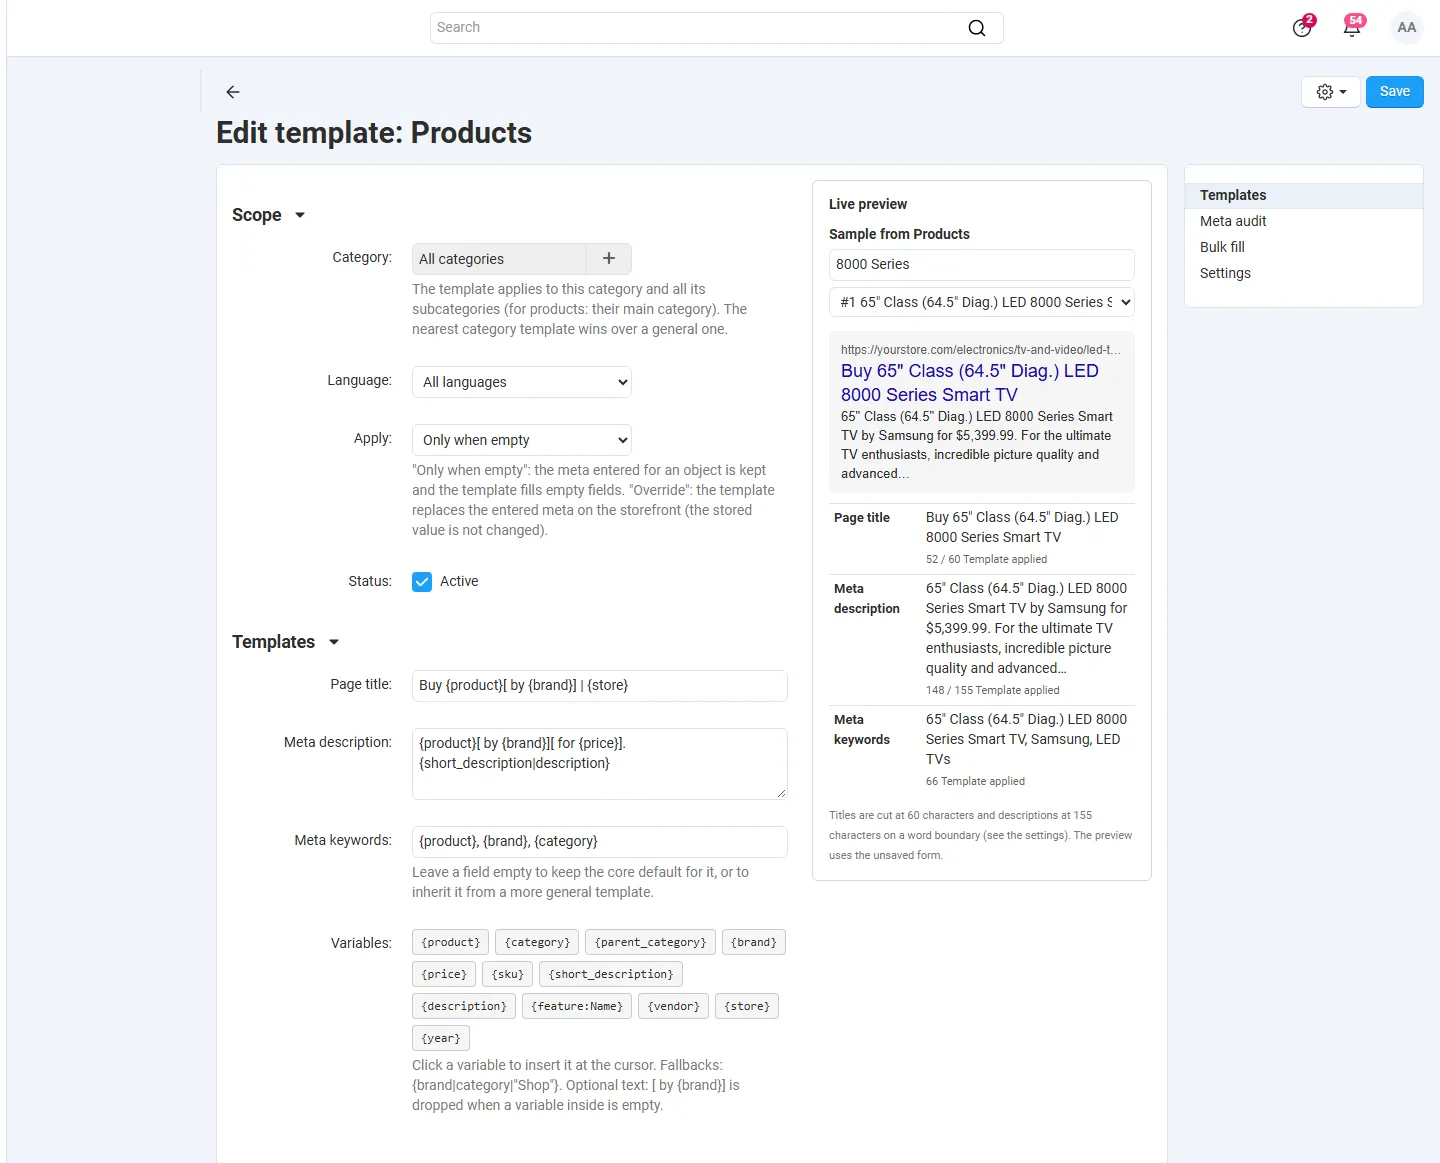Open the sample product select dropdown

[982, 302]
